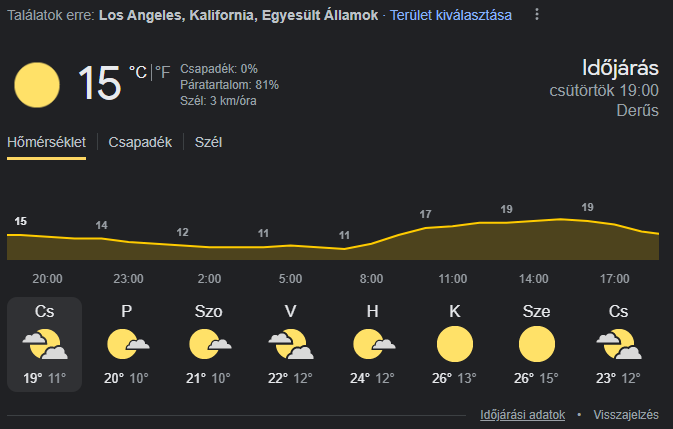Select Thursday (Cs) partly cloudy forecast at 19°
Viewport: 673px width, 429px height.
pyautogui.click(x=45, y=345)
